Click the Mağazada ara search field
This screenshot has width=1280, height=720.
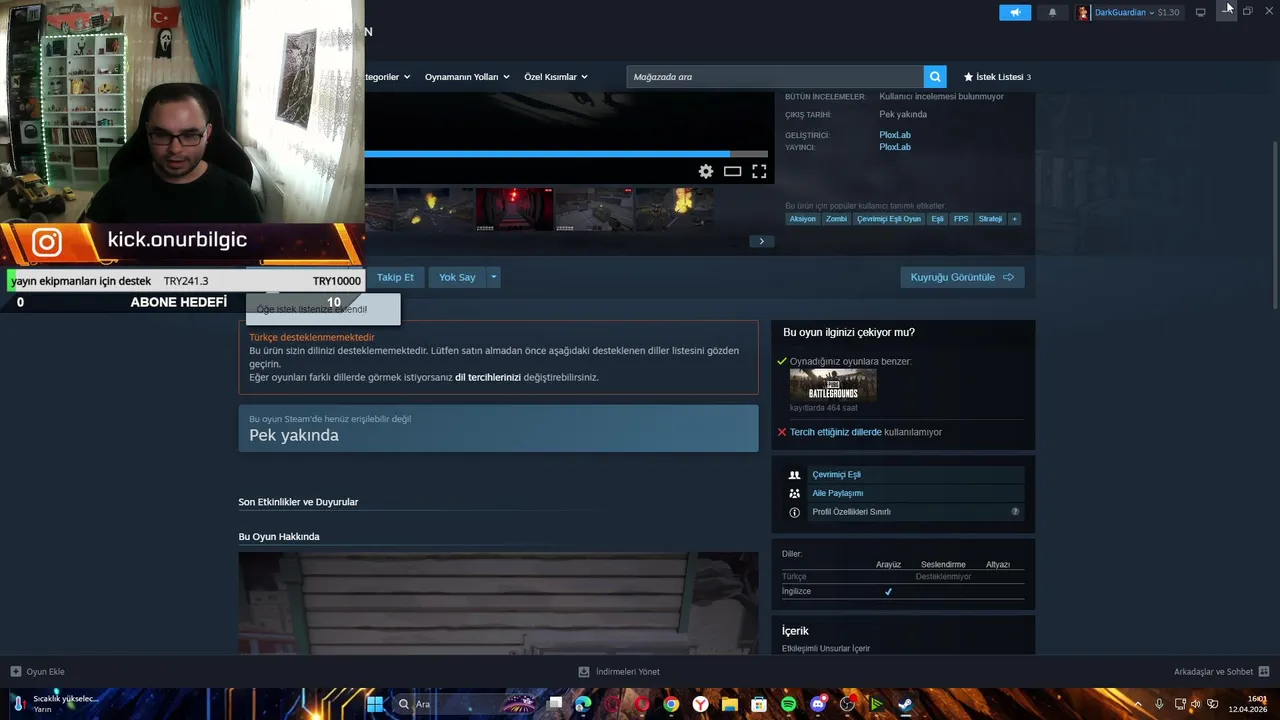(775, 77)
